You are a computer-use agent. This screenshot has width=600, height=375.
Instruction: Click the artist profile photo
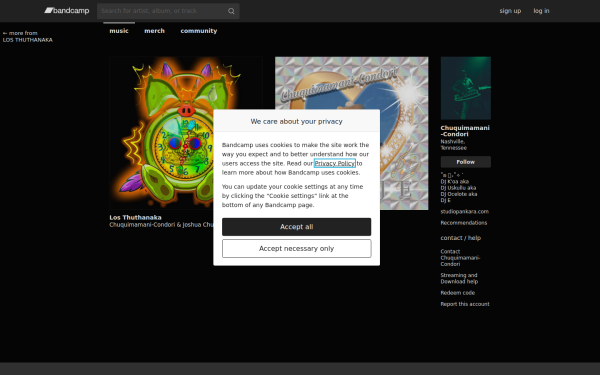point(466,88)
